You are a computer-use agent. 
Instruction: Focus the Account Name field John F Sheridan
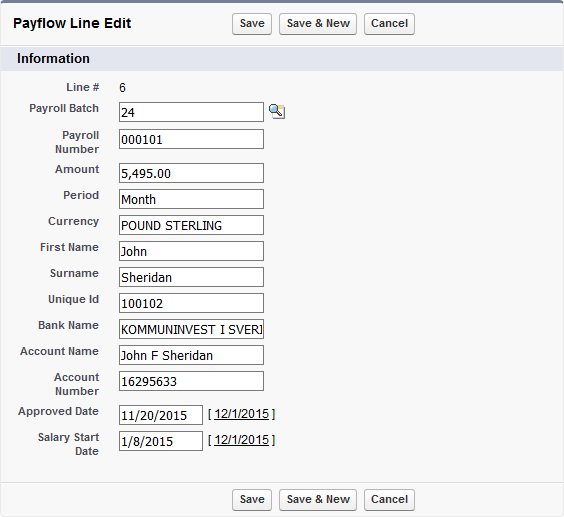click(191, 355)
